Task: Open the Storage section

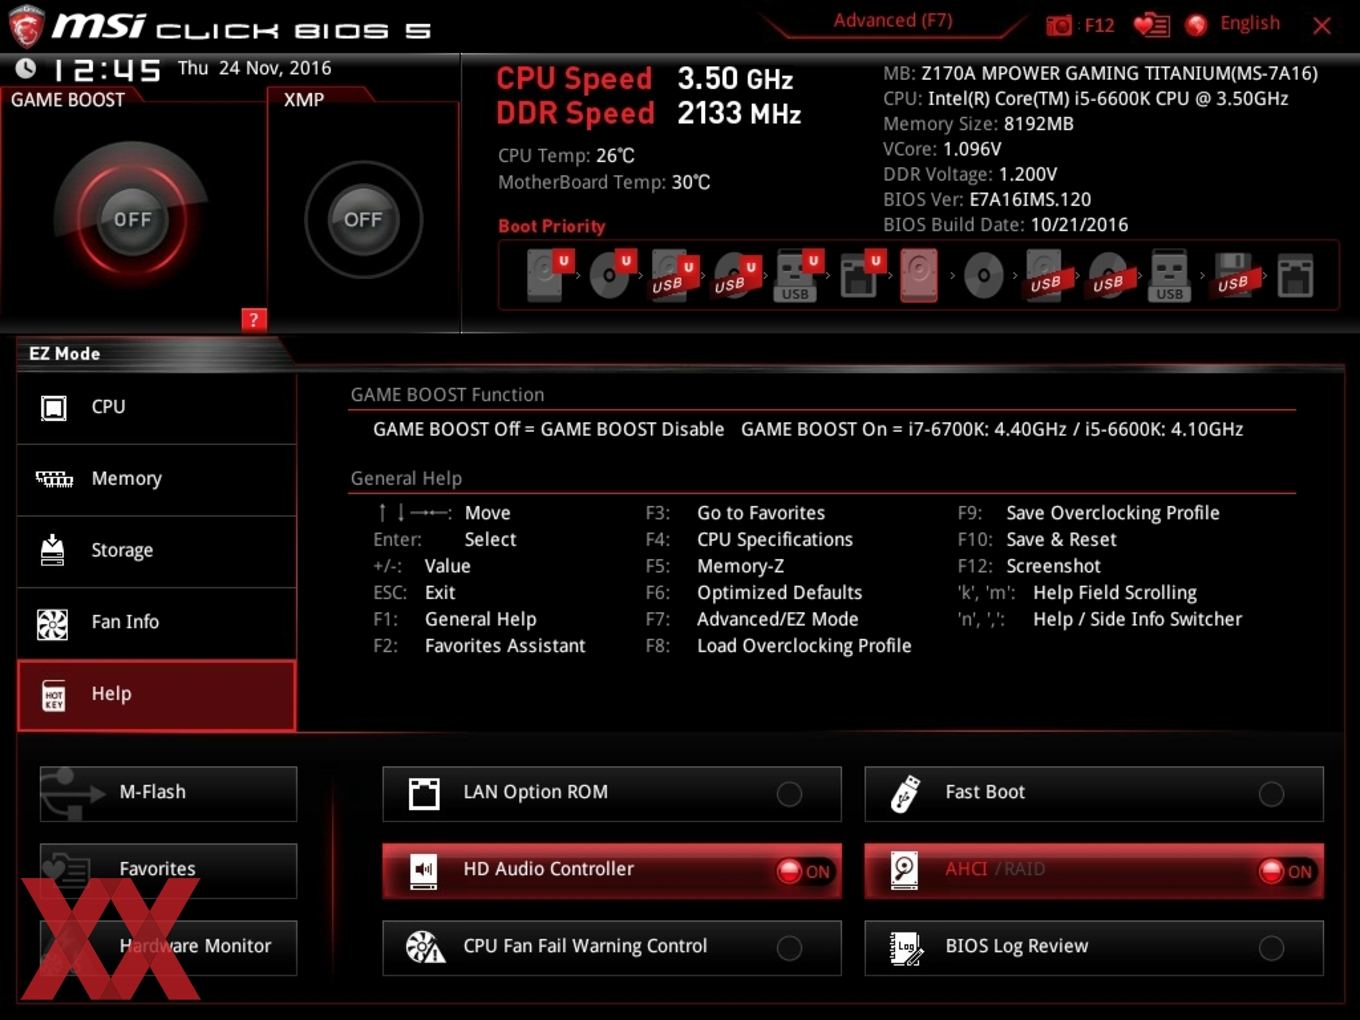Action: pos(157,552)
